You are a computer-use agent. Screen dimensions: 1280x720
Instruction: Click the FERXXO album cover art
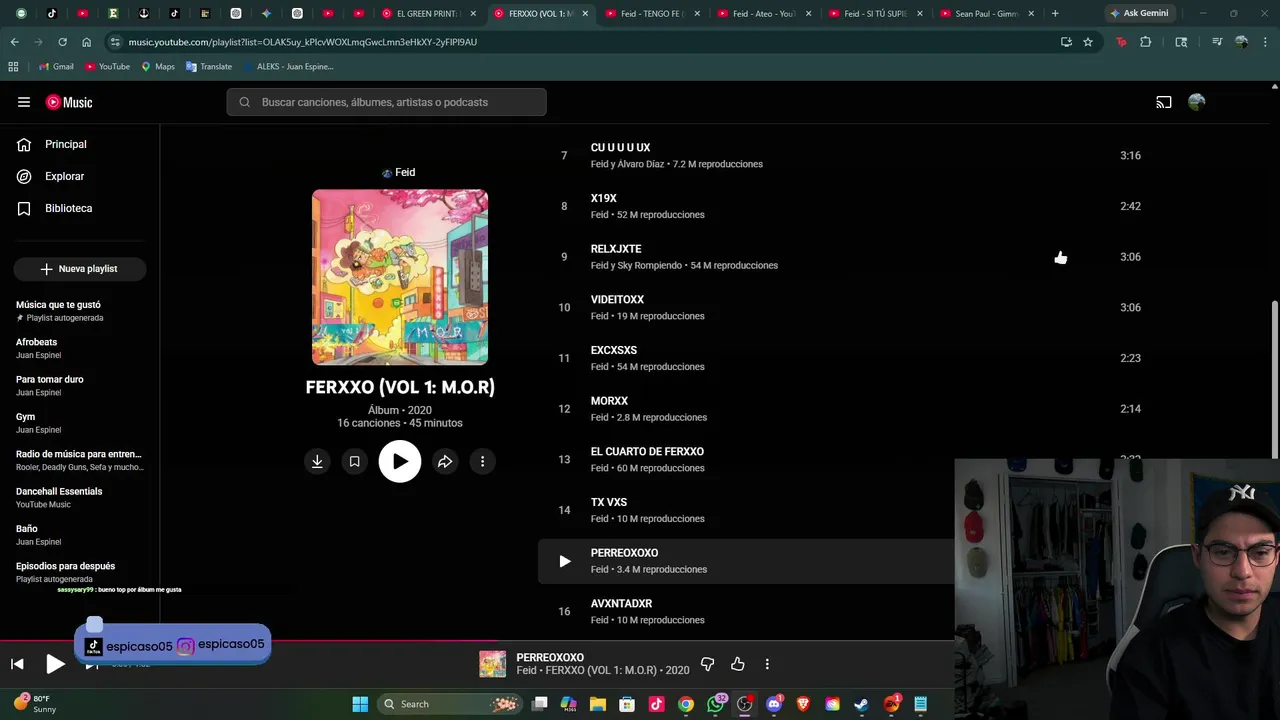(400, 277)
